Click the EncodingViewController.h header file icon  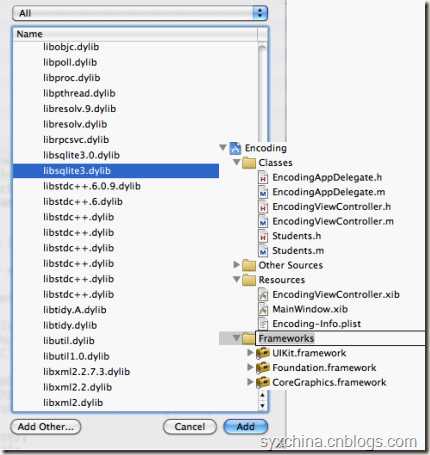[263, 207]
